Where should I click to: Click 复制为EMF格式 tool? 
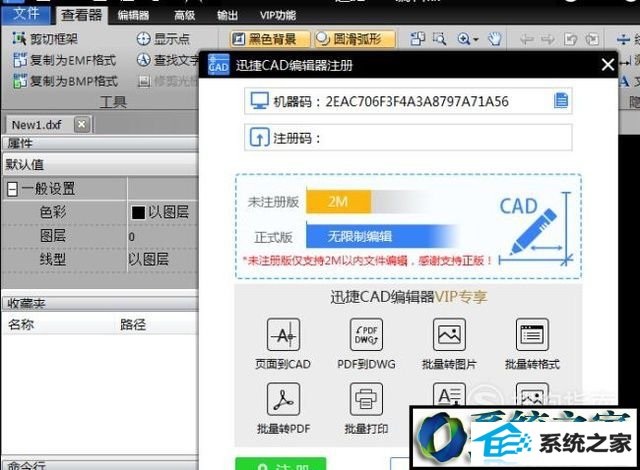point(64,60)
